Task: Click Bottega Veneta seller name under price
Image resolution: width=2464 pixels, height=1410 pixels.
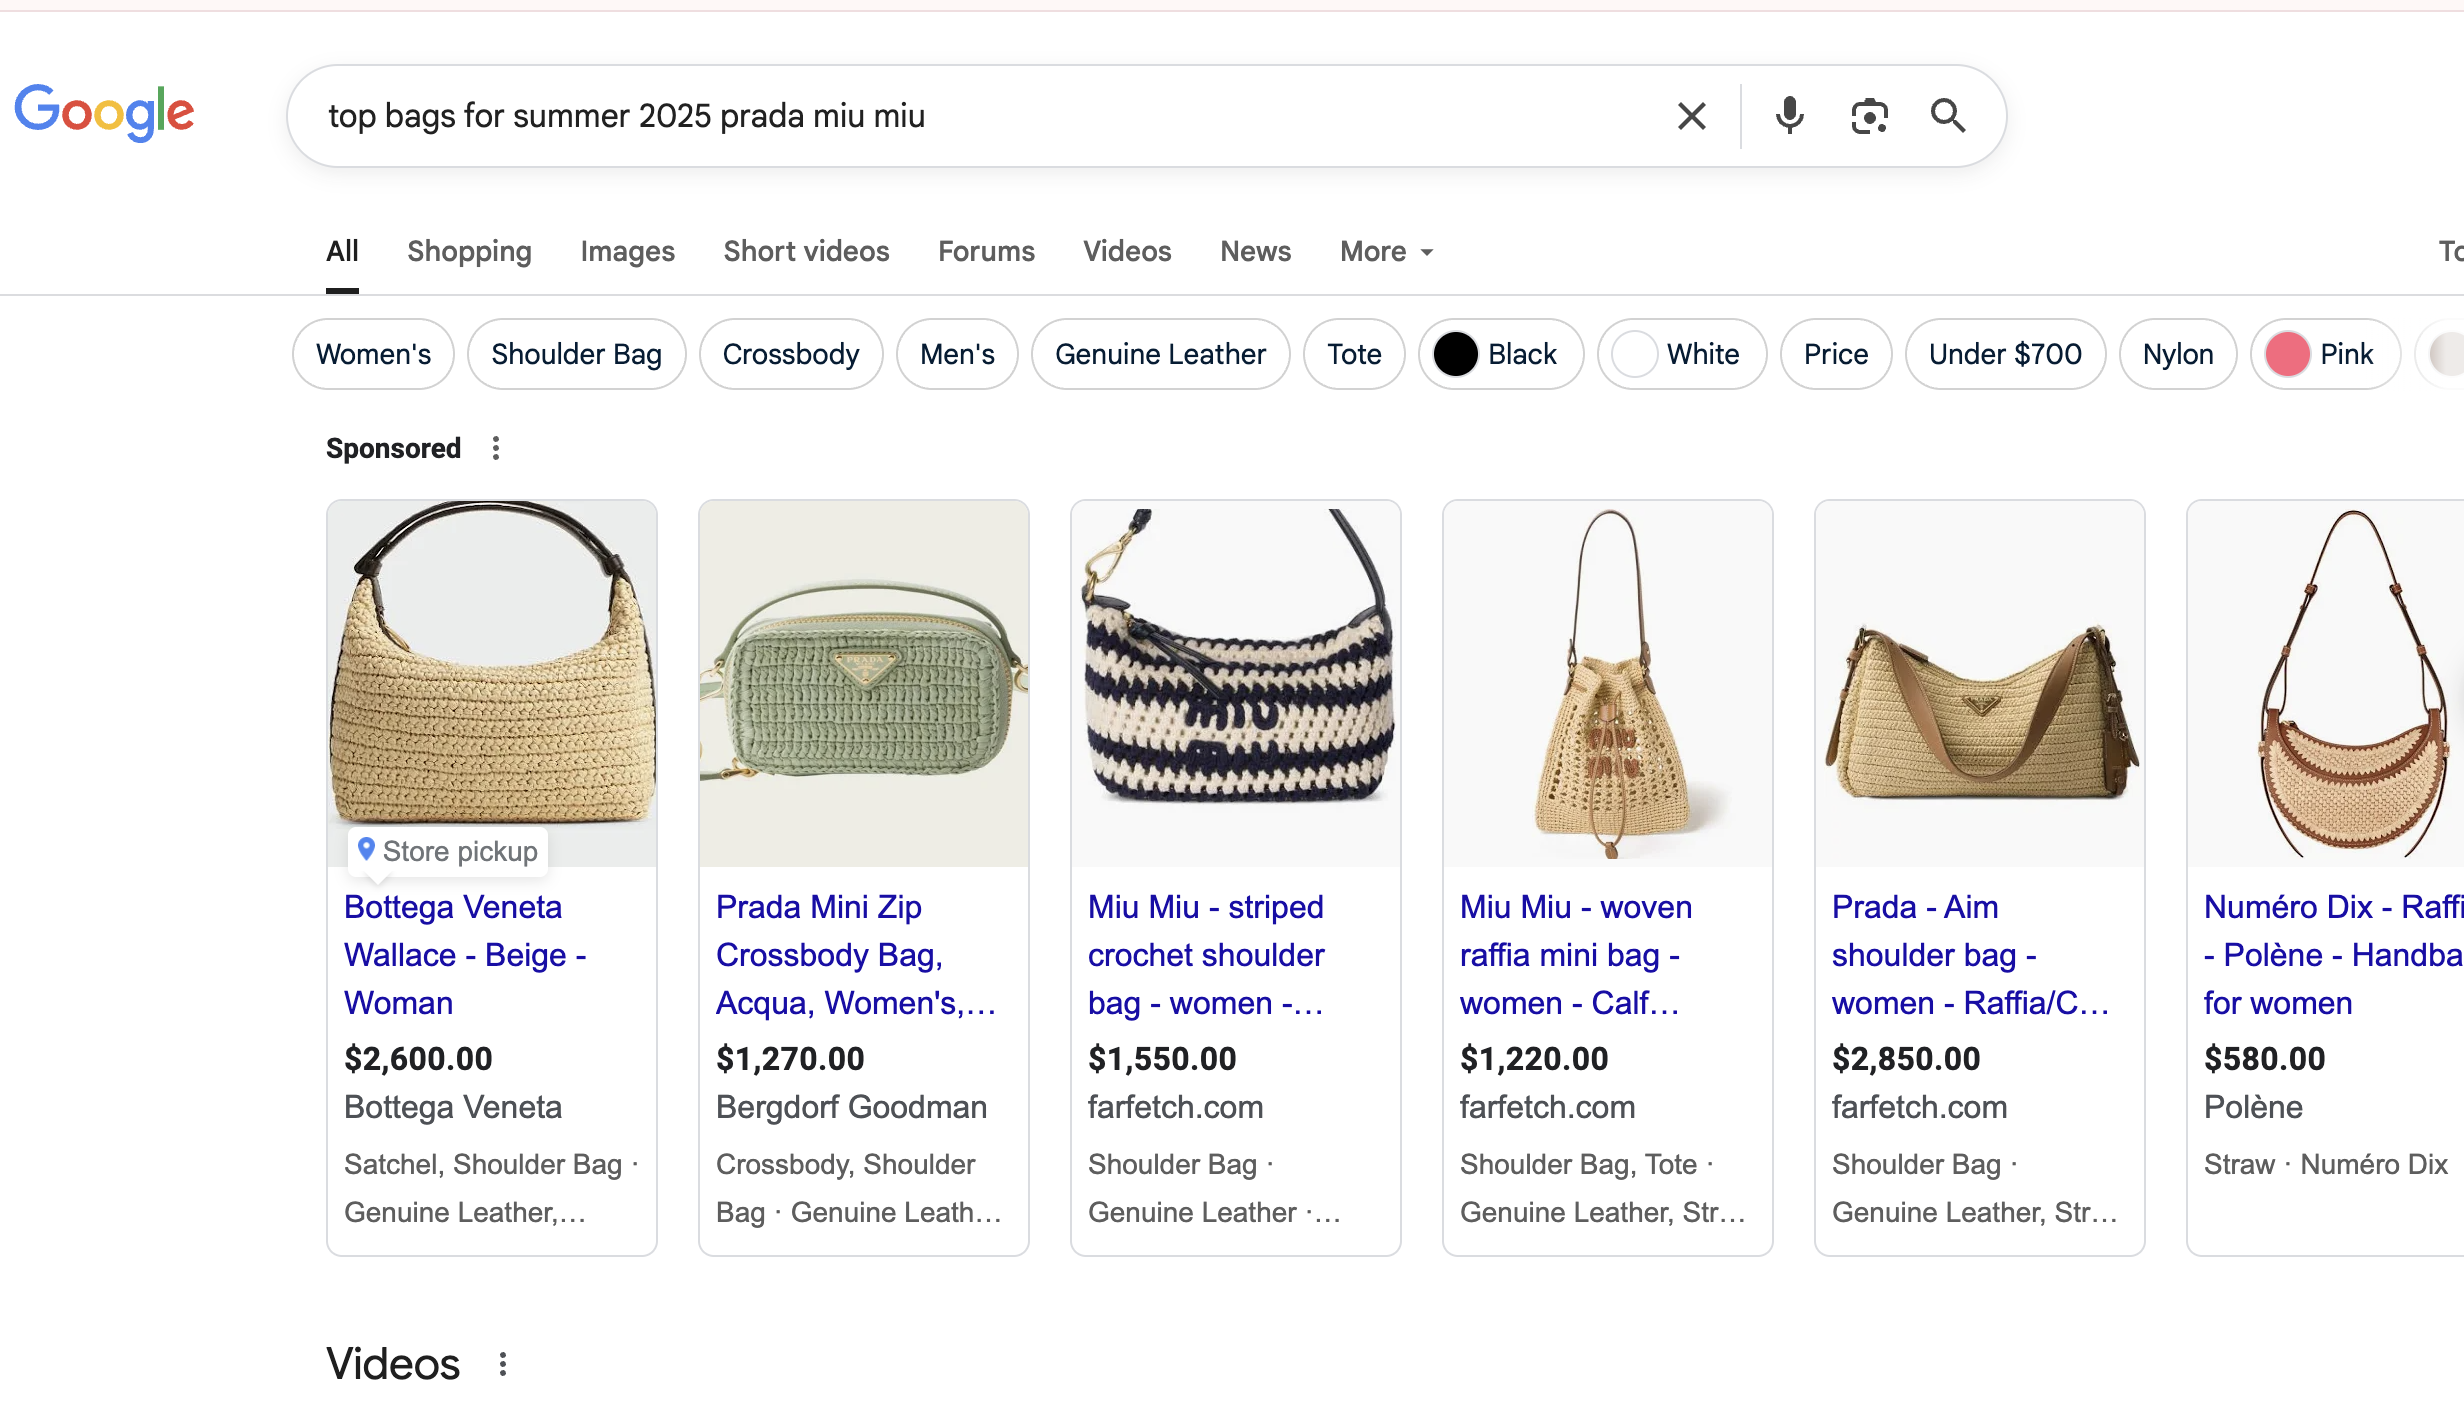Action: [452, 1107]
